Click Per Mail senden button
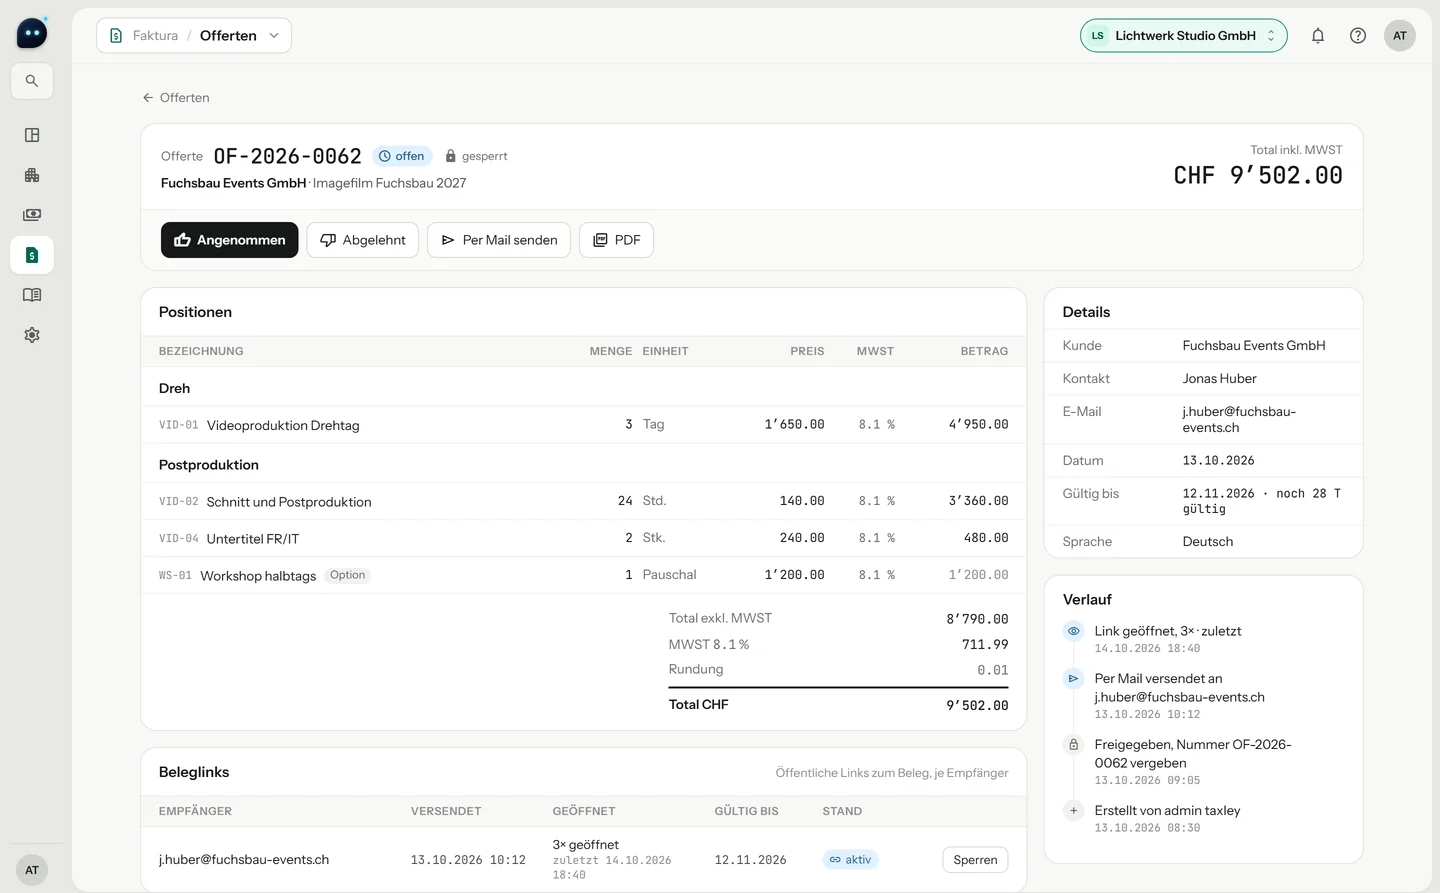 pos(499,240)
